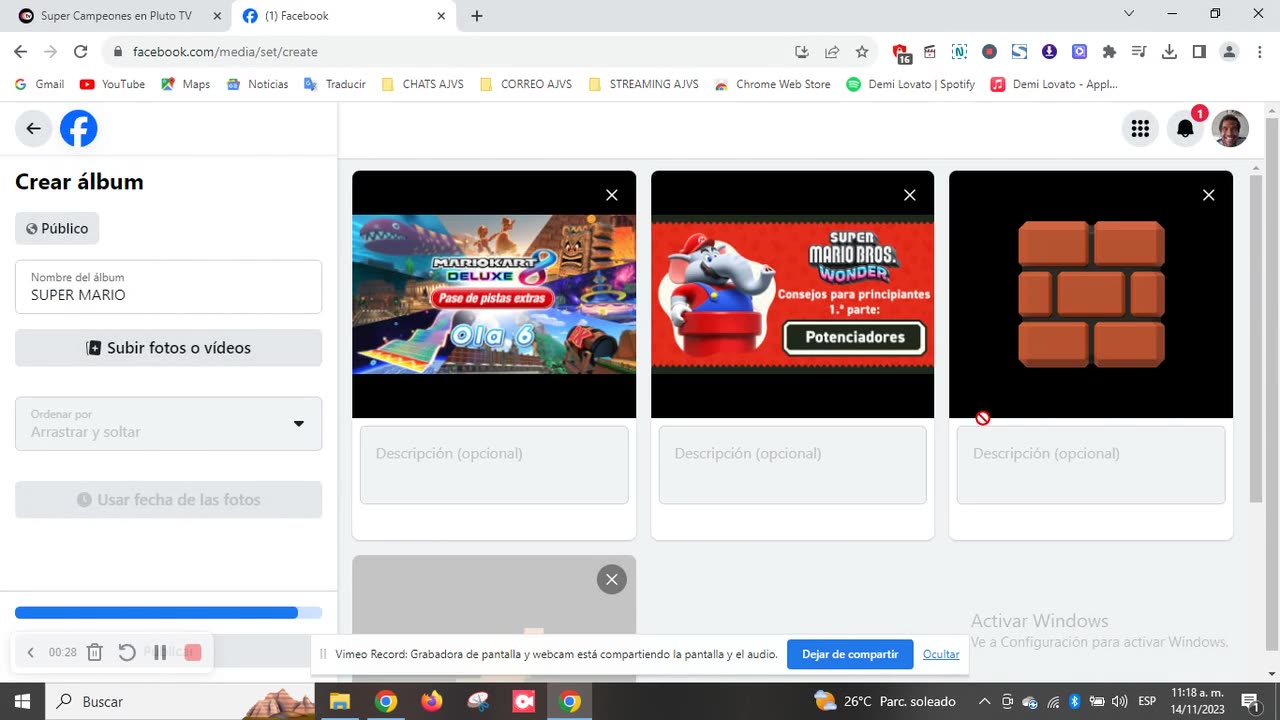Click the upload progress bar
This screenshot has height=720, width=1280.
click(x=168, y=612)
